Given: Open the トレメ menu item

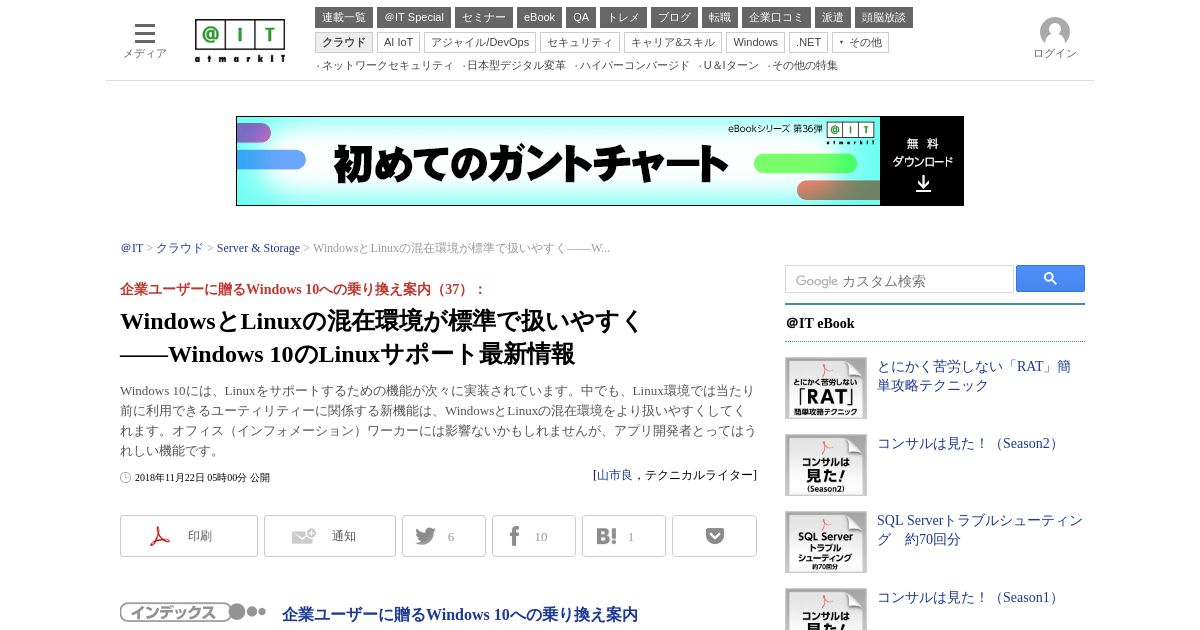Looking at the screenshot, I should click(x=623, y=17).
